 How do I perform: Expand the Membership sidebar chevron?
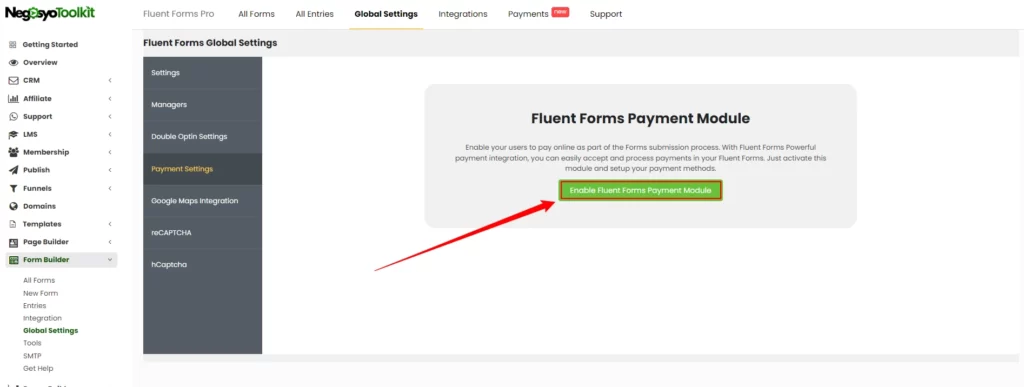coord(110,152)
